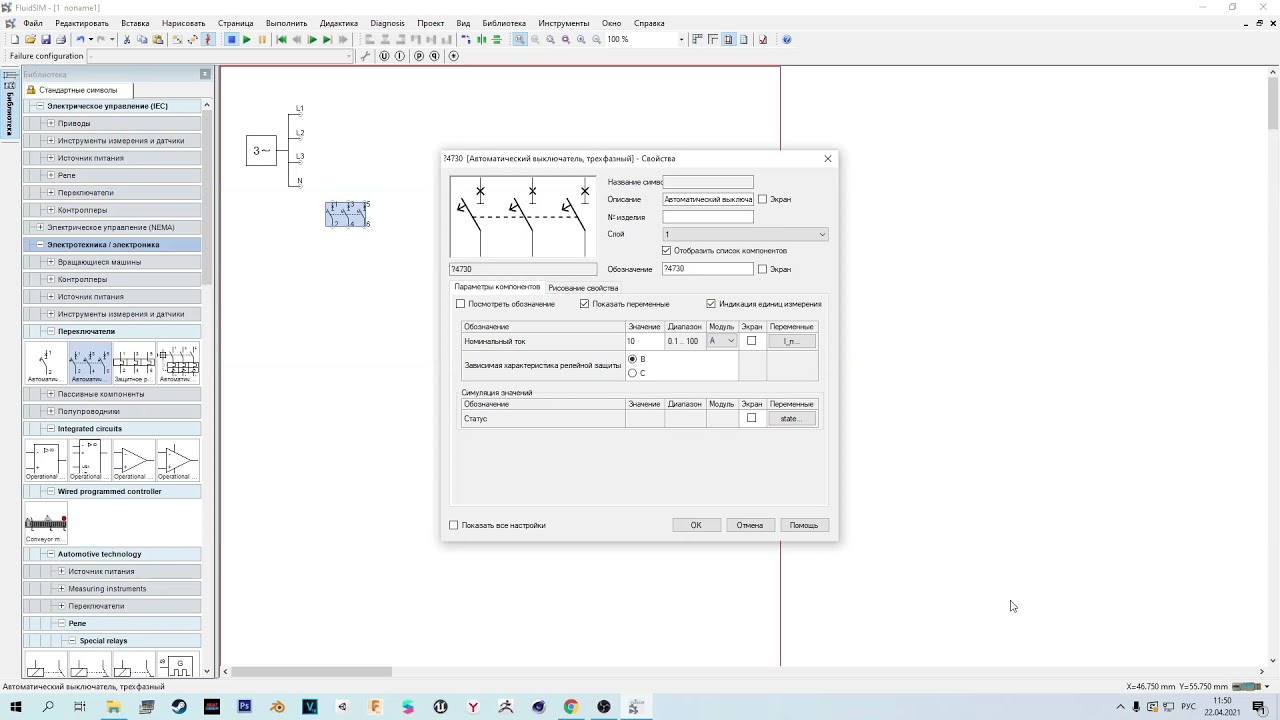The image size is (1280, 720).
Task: Select the Стандартные символы library tab
Action: pyautogui.click(x=78, y=90)
